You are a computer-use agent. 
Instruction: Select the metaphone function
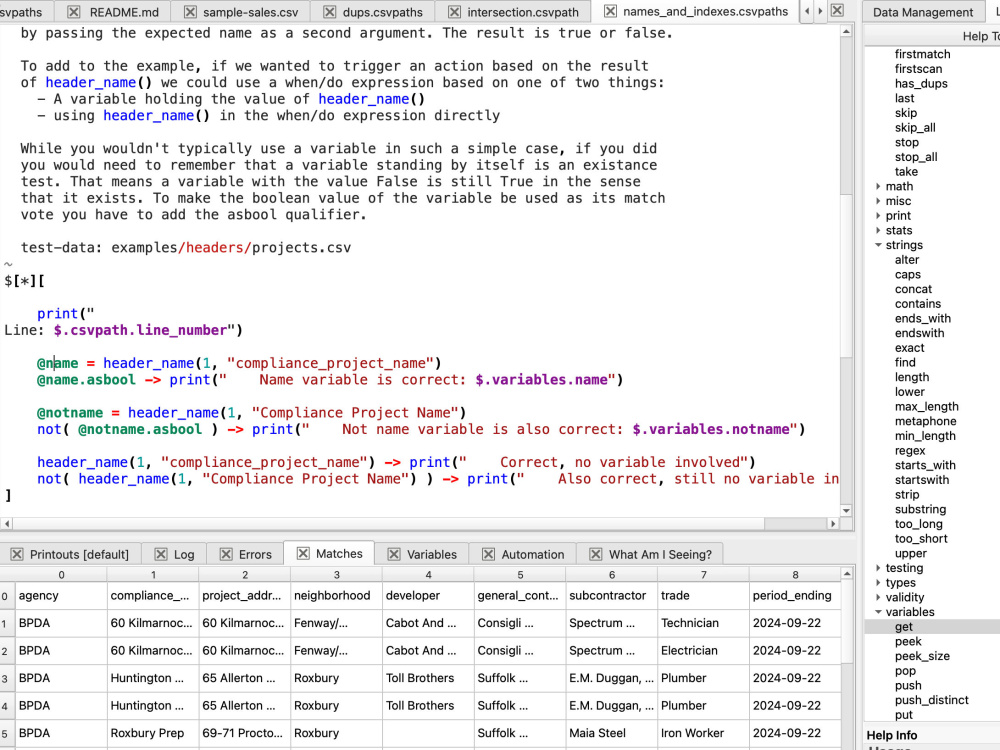(925, 421)
